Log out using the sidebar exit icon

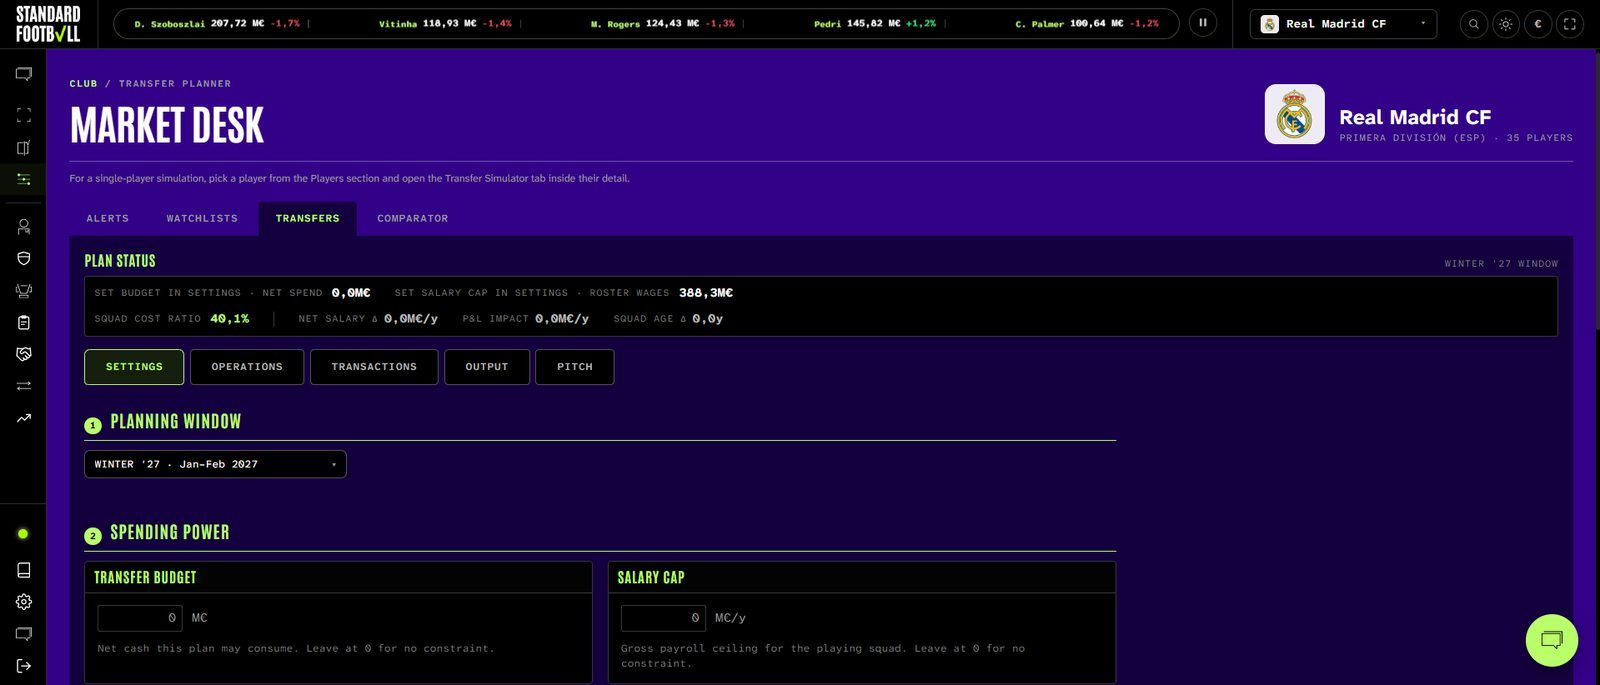point(24,666)
